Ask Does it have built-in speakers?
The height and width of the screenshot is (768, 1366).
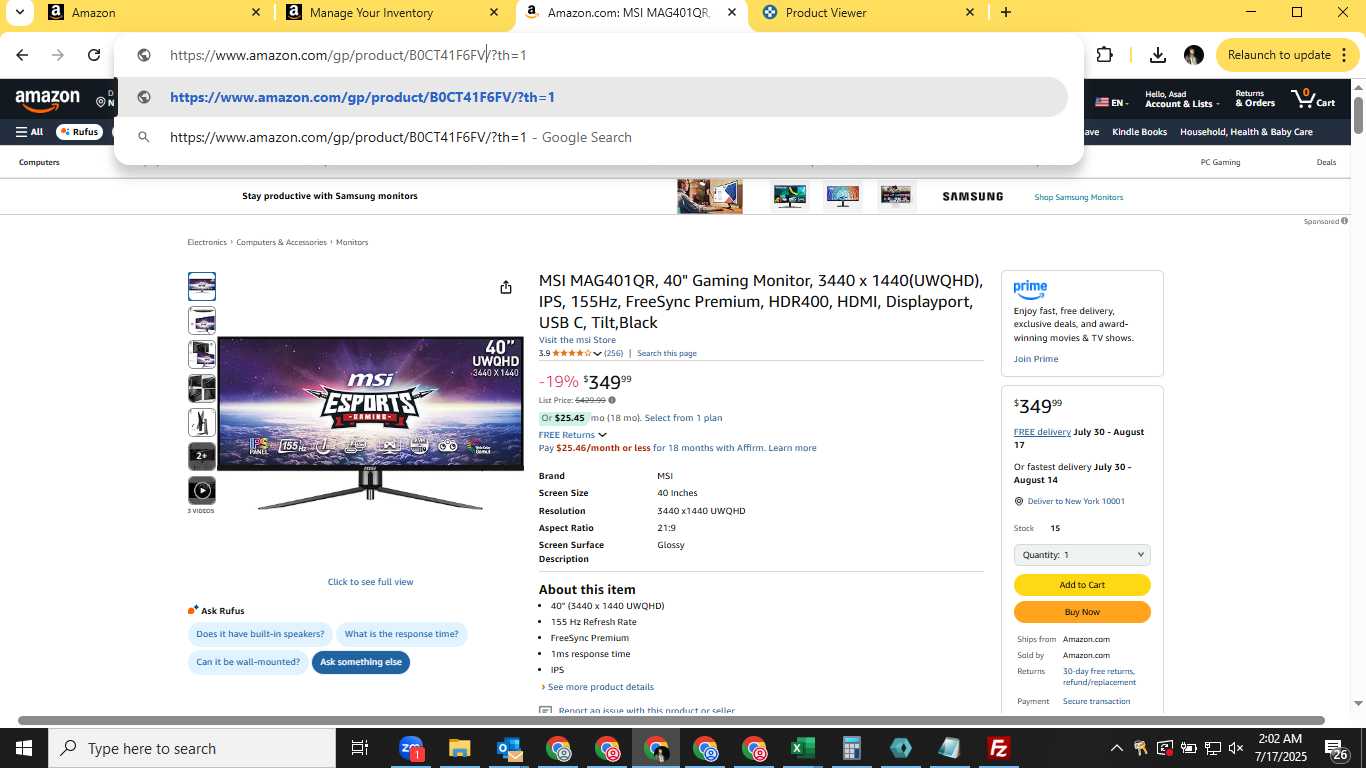click(260, 634)
